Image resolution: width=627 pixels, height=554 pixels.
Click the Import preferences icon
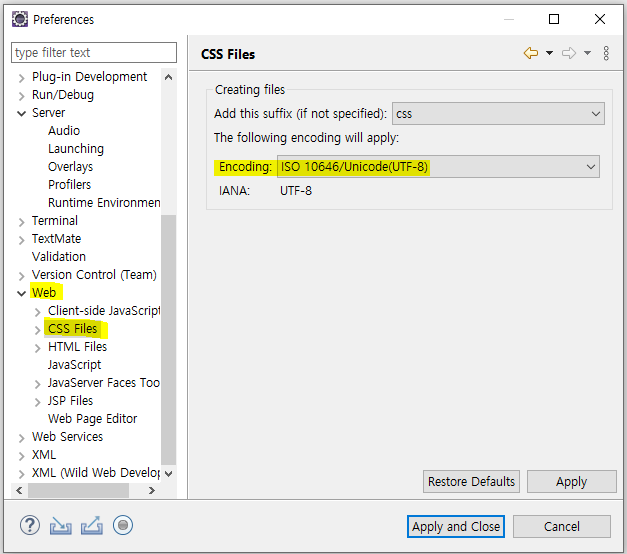point(61,525)
